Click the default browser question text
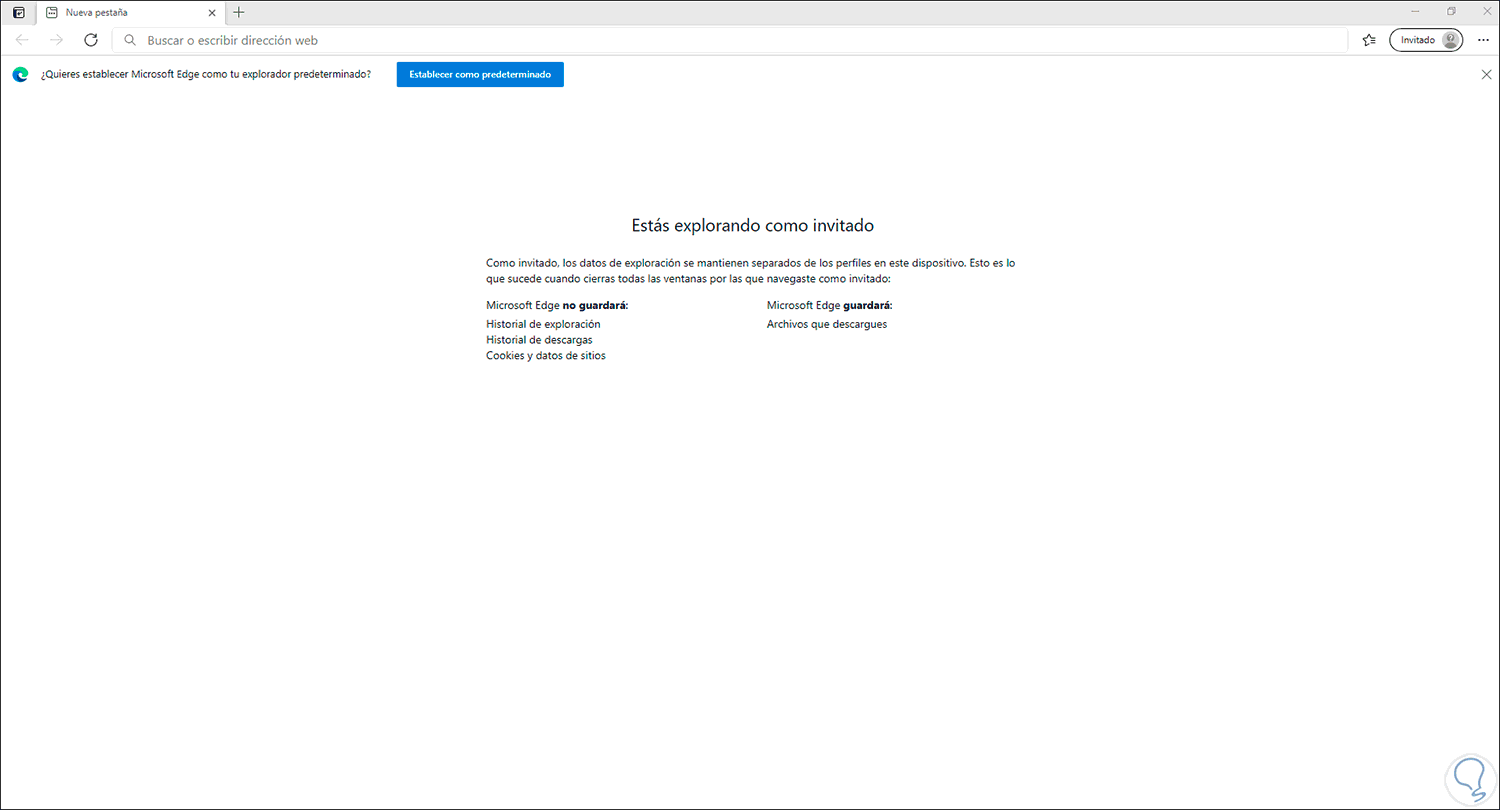This screenshot has width=1500, height=810. click(206, 75)
